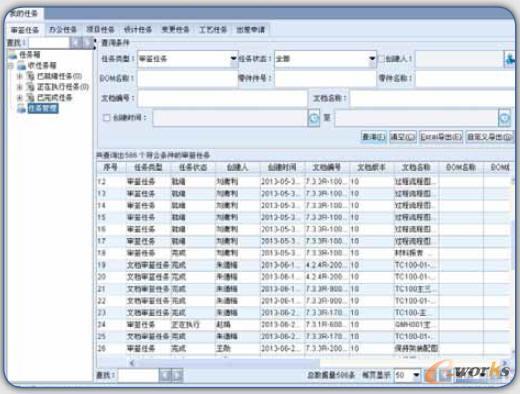Click next-match arrow beside top 查找 field
520x394 pixels.
tap(88, 43)
